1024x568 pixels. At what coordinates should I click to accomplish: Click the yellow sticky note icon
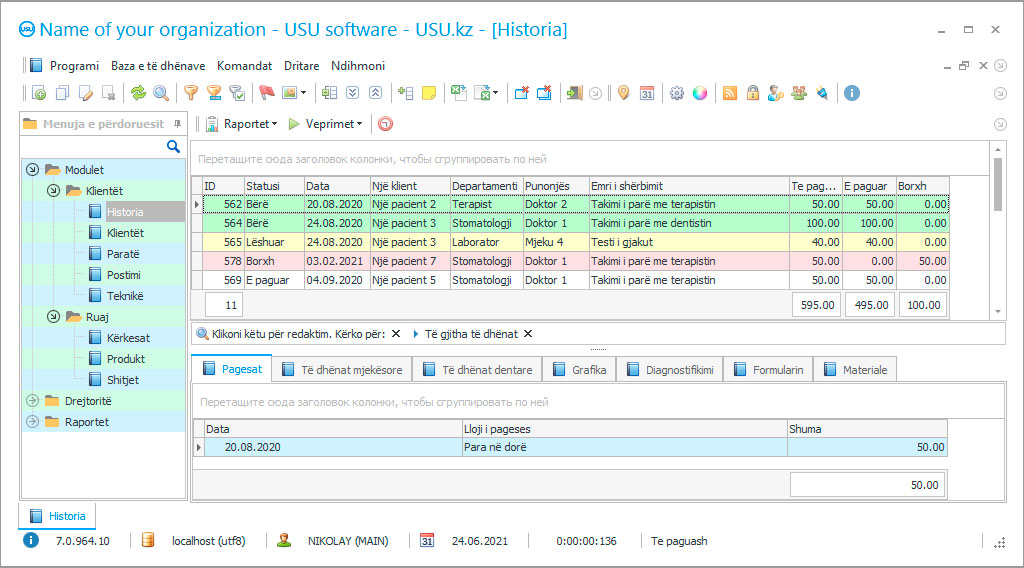(429, 93)
